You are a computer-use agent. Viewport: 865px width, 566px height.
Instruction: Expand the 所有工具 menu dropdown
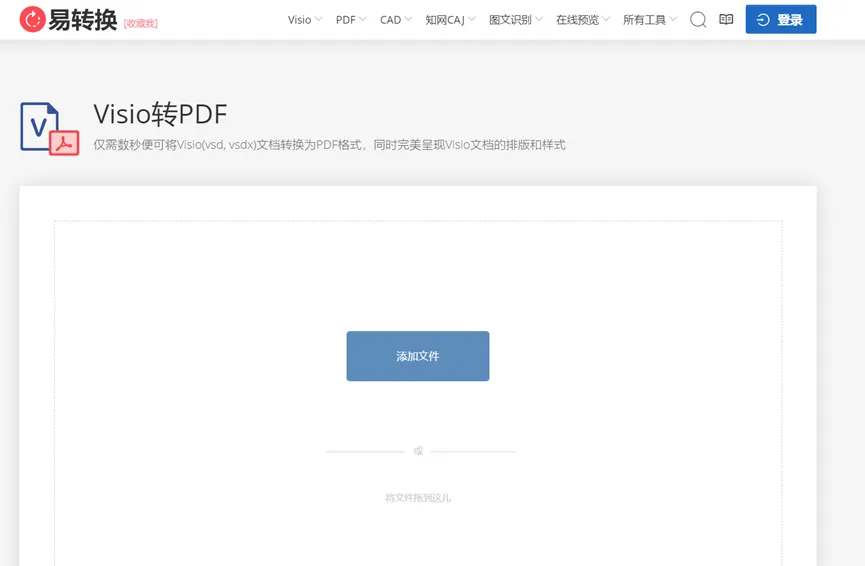[x=649, y=20]
